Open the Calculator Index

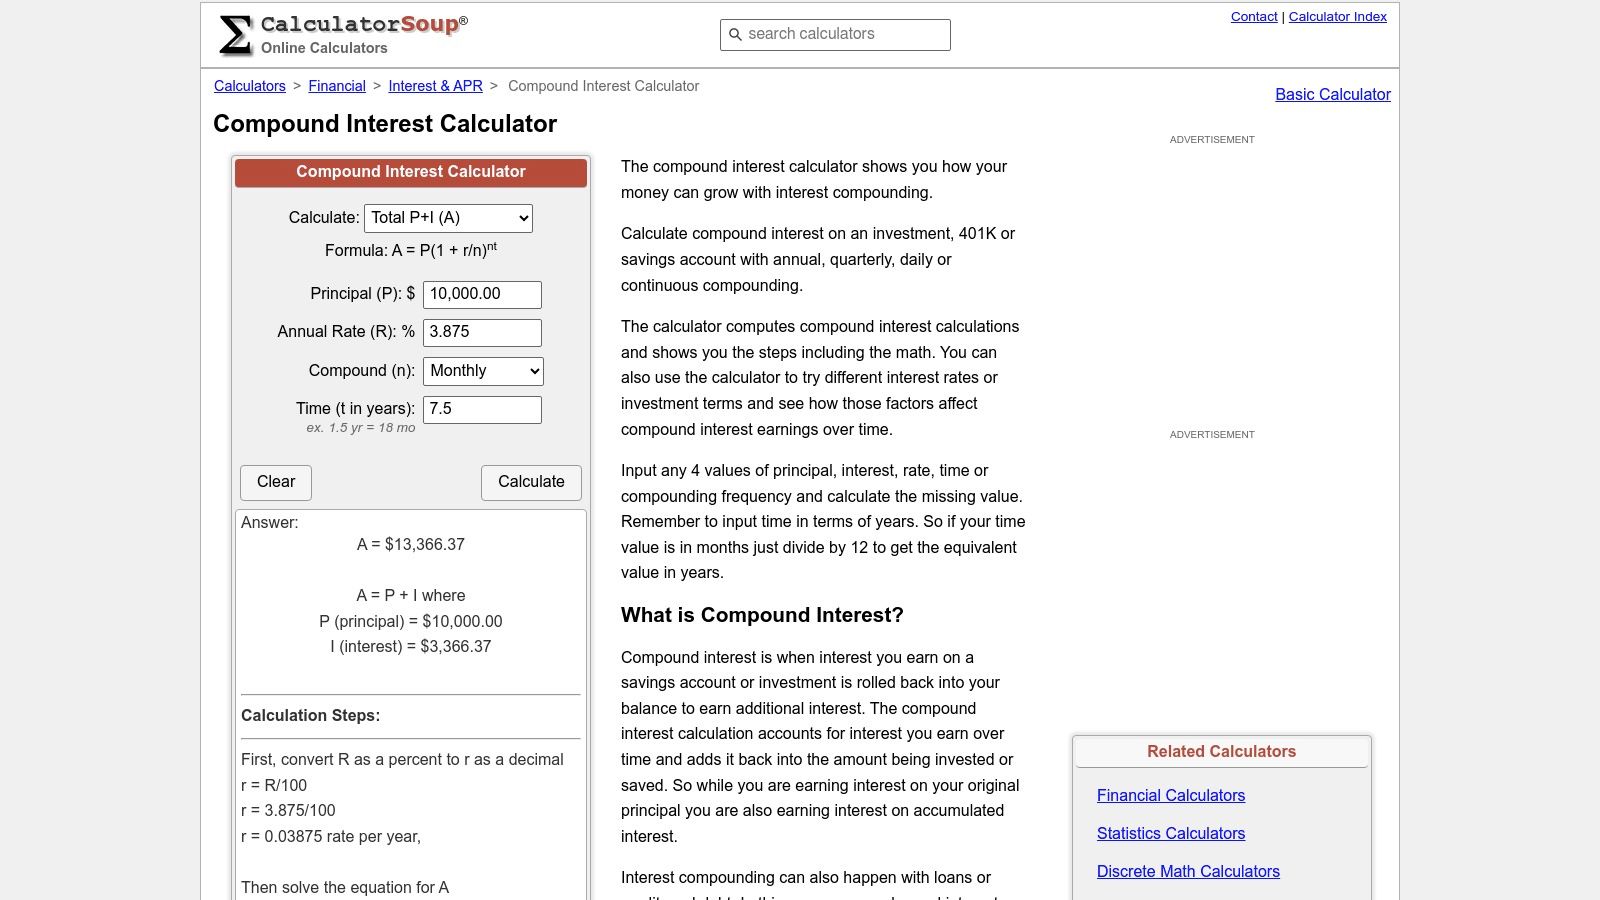click(x=1338, y=16)
